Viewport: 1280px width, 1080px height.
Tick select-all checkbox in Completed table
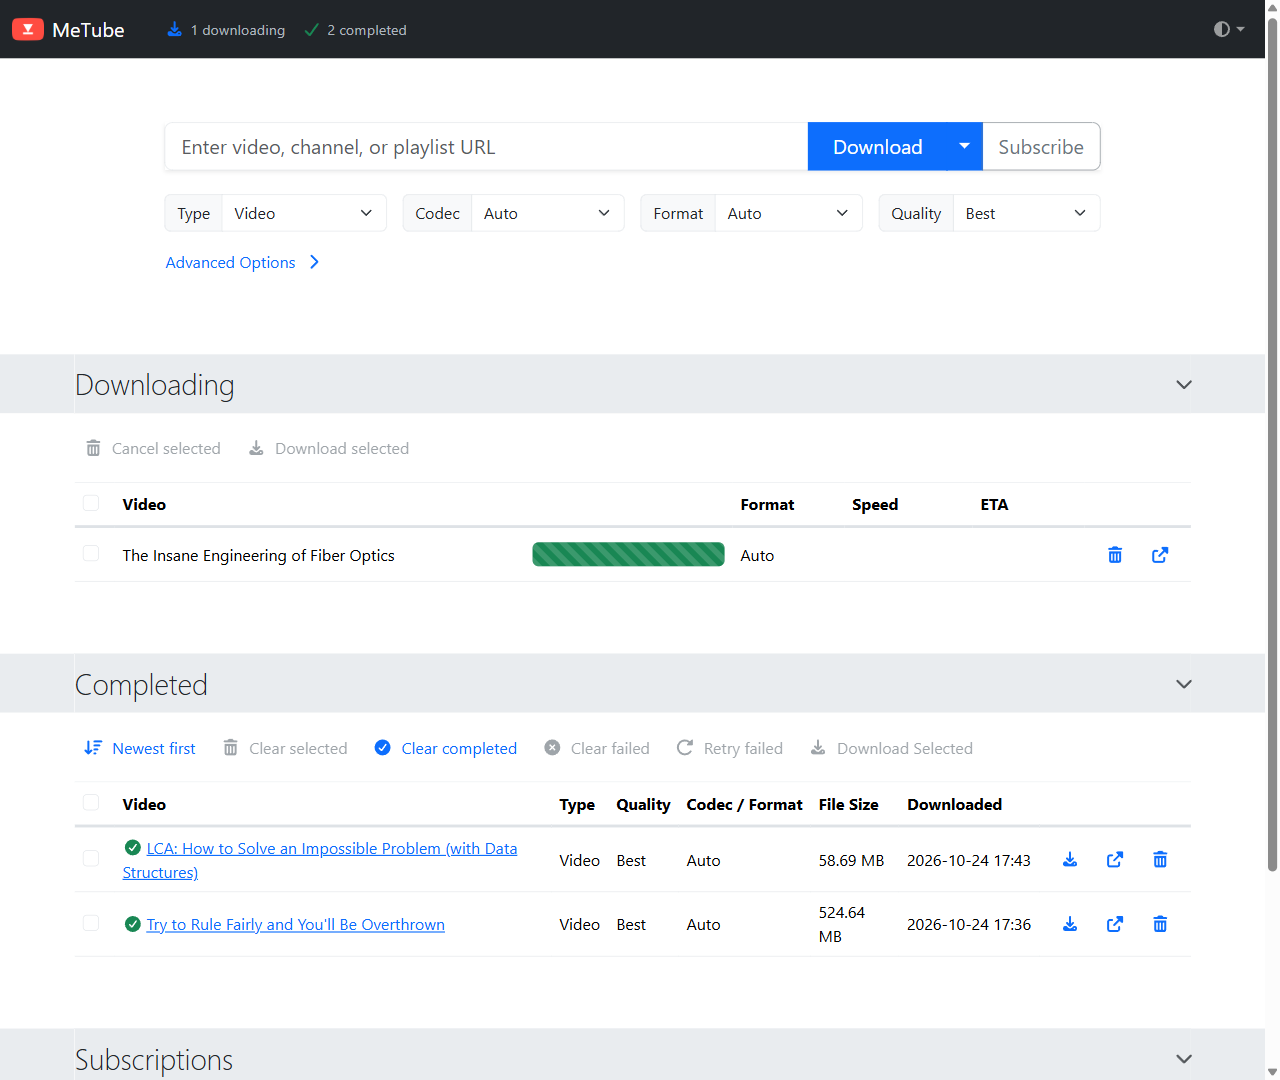tap(91, 803)
